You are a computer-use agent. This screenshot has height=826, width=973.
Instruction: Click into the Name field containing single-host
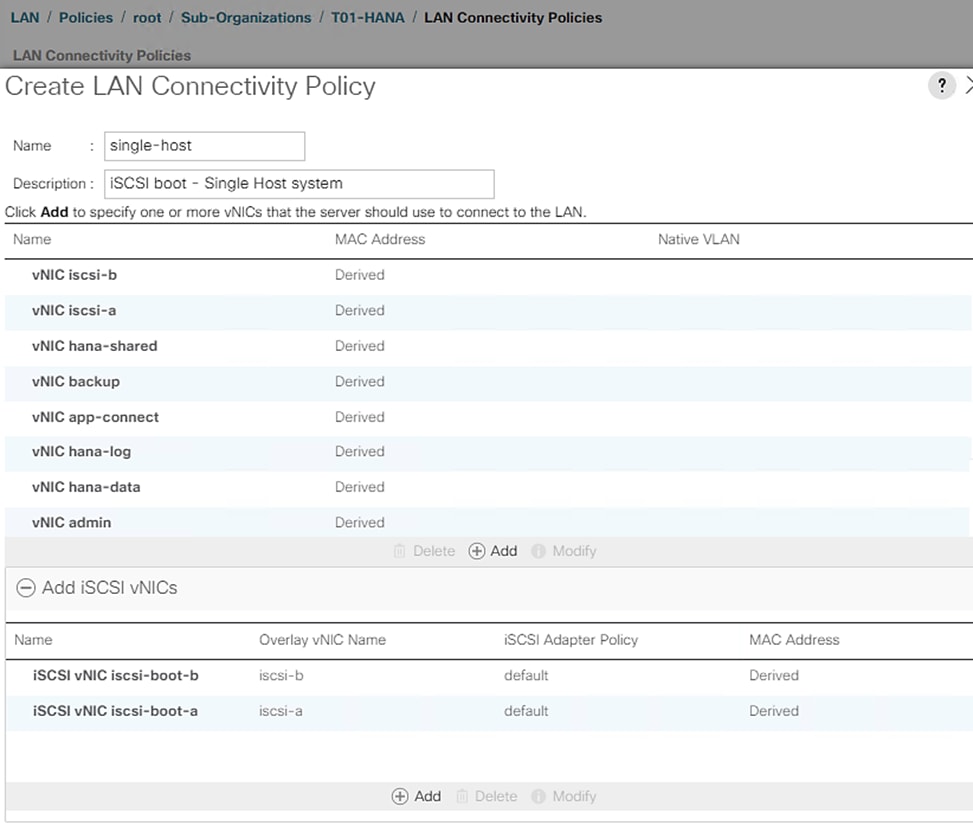204,146
